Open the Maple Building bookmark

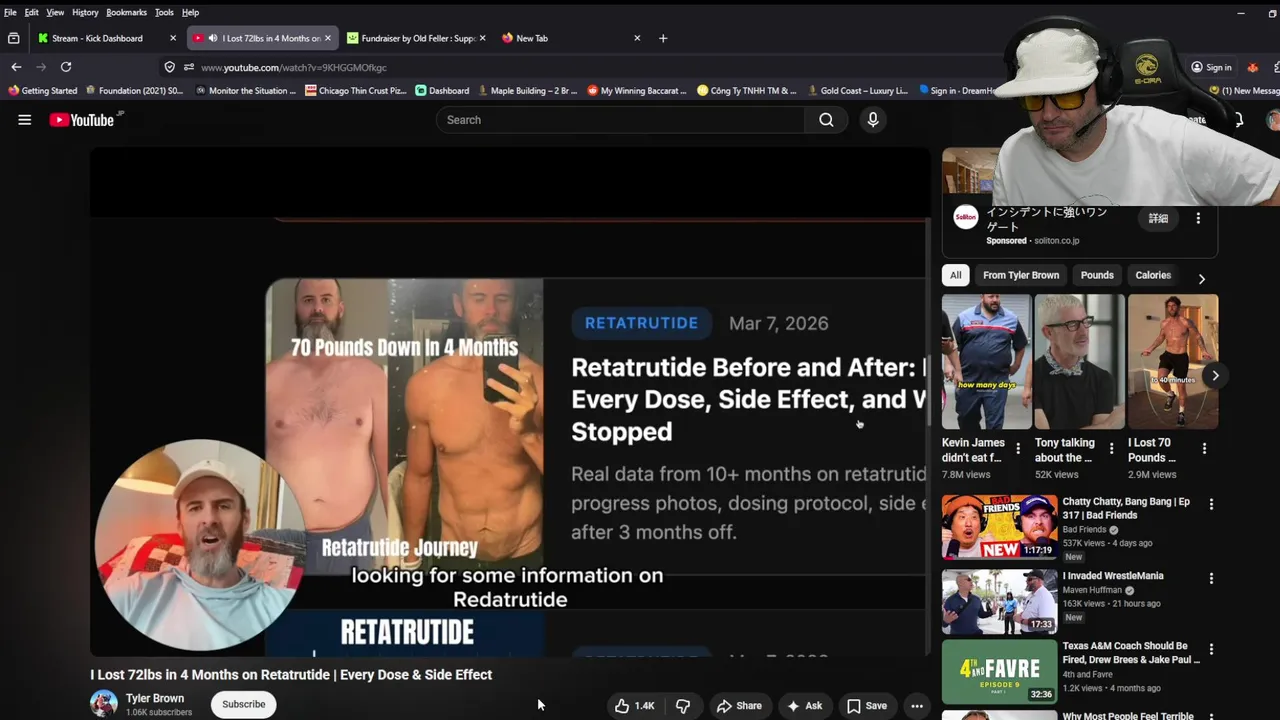[x=528, y=91]
